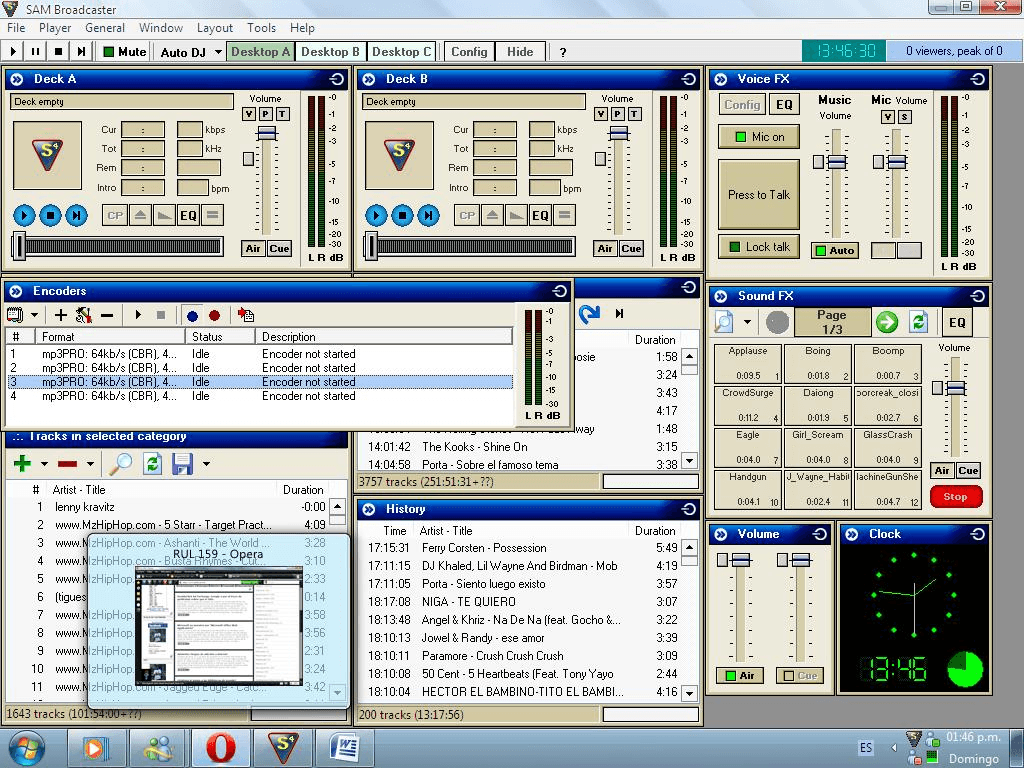Stop Sound FX playback with the Stop button
Screen dimensions: 1024x768
tap(955, 496)
